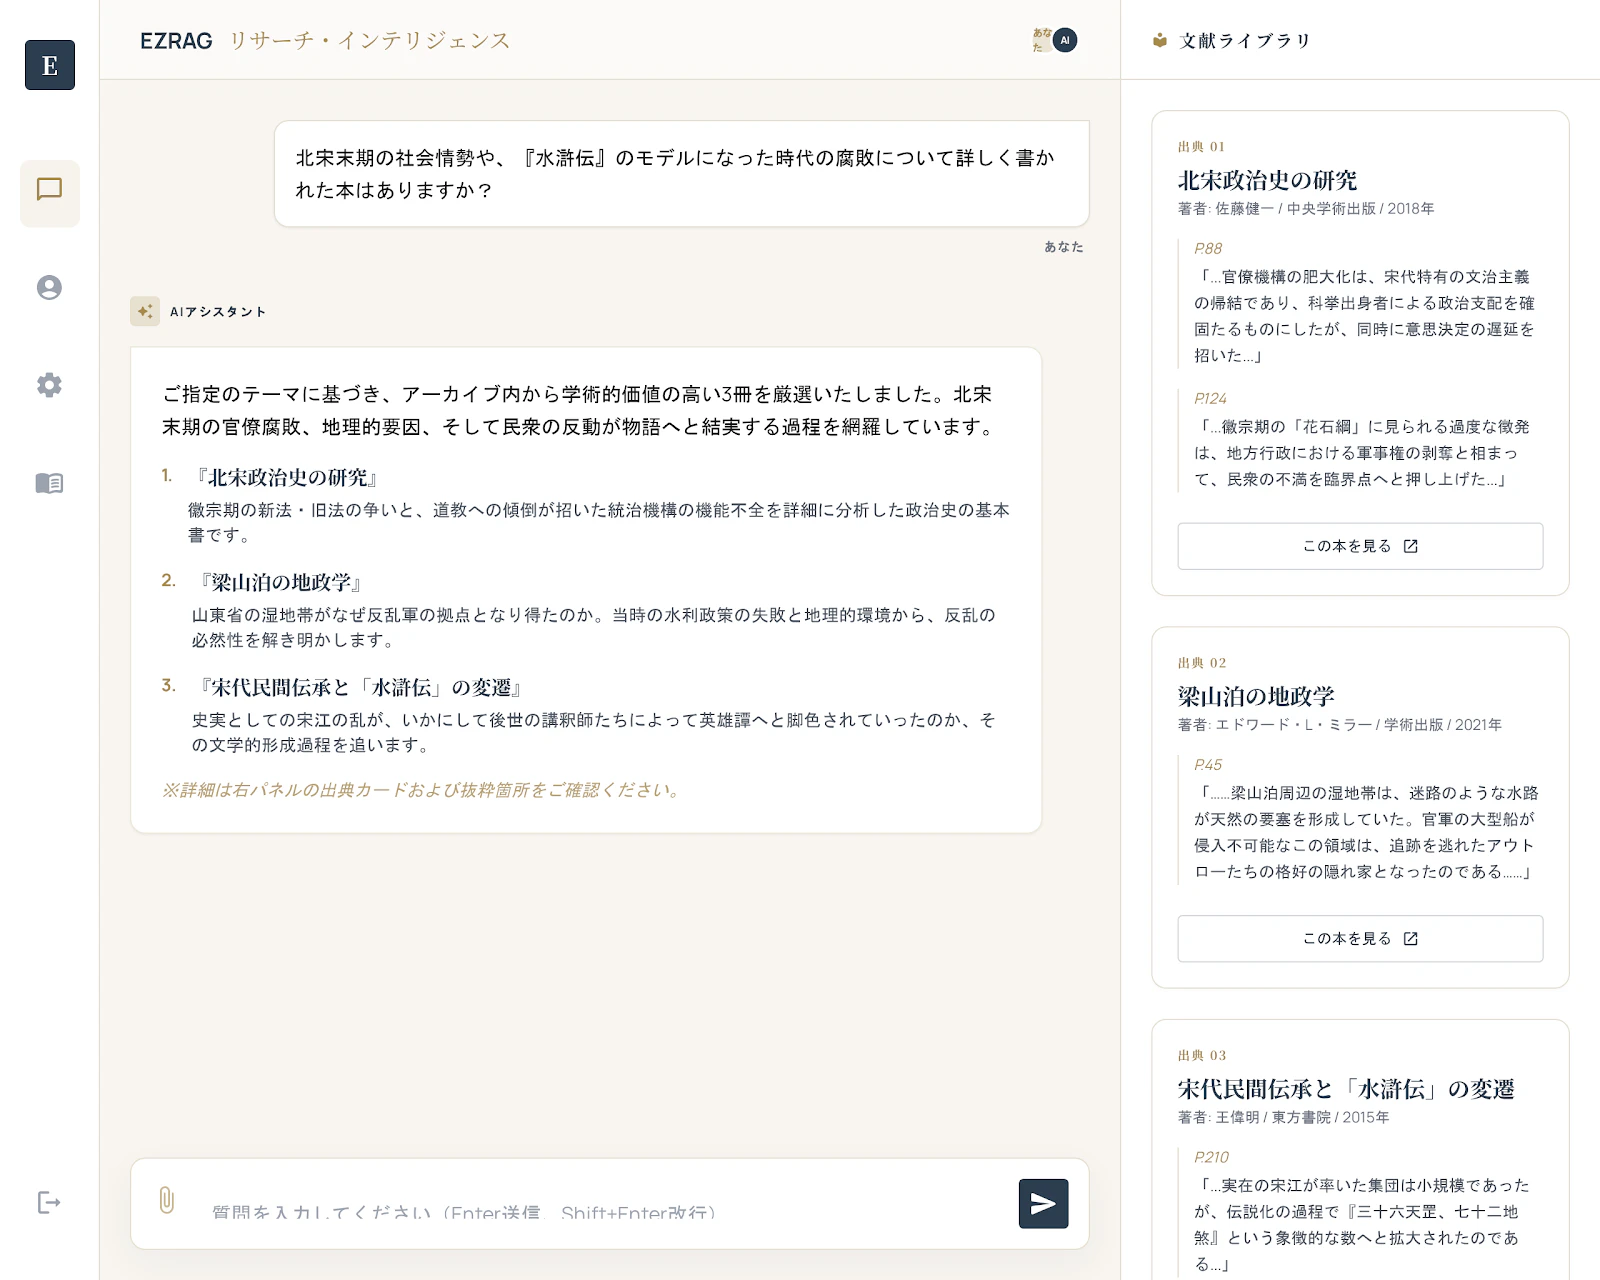Click the P.124 page reference
Viewport: 1600px width, 1280px height.
tap(1210, 399)
